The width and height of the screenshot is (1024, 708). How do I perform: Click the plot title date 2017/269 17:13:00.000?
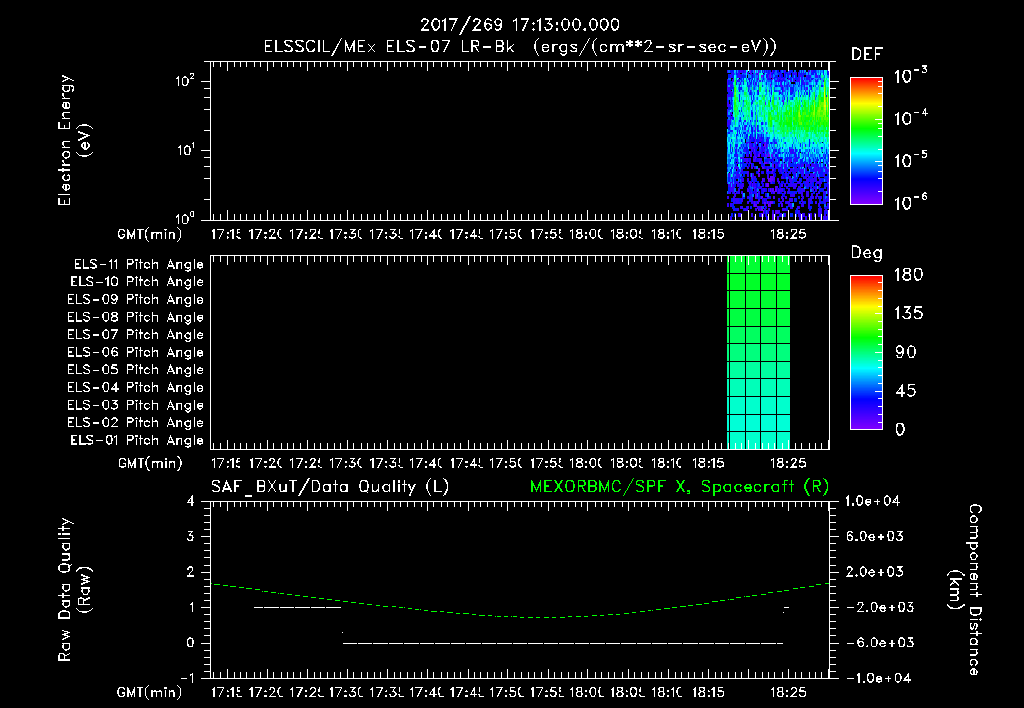pyautogui.click(x=520, y=25)
